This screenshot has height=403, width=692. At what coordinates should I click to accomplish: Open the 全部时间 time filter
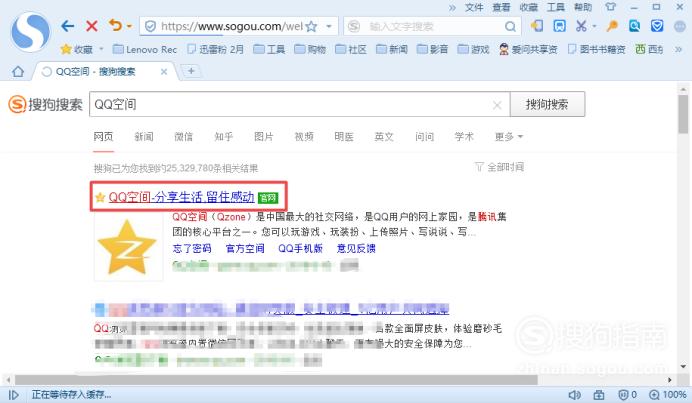click(x=500, y=167)
